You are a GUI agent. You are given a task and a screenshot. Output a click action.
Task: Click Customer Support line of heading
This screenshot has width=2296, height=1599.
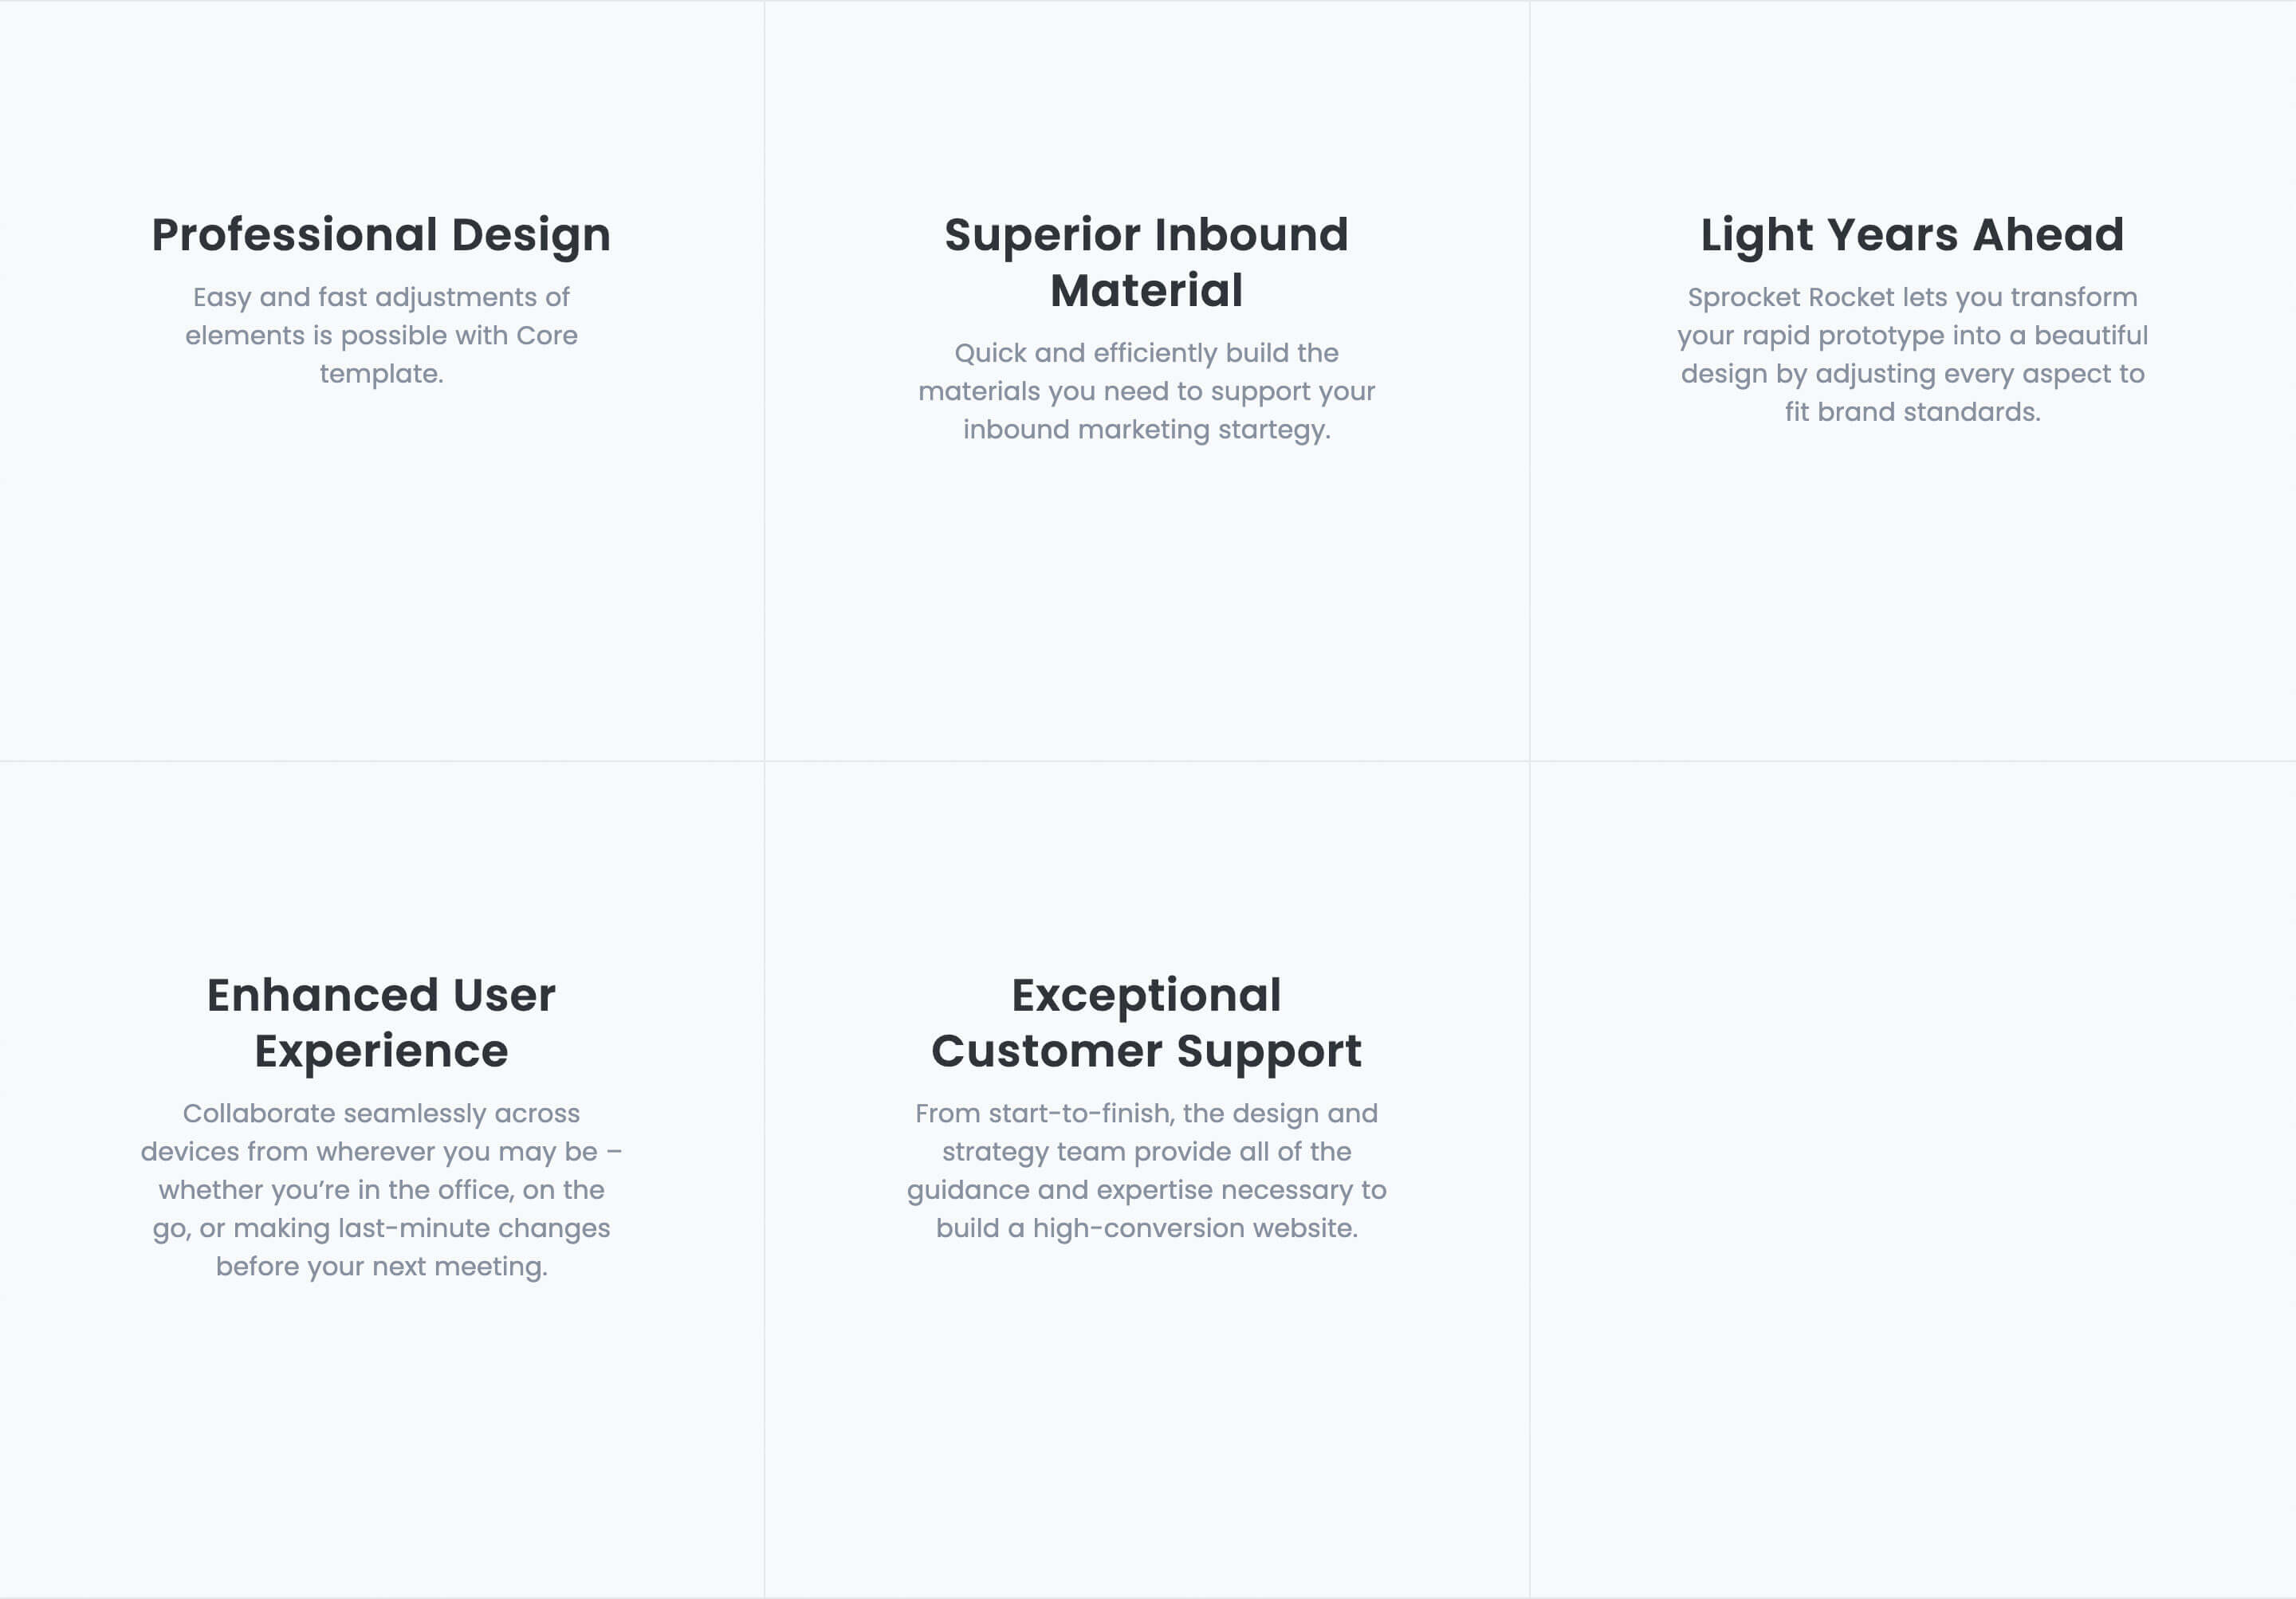[x=1146, y=1052]
